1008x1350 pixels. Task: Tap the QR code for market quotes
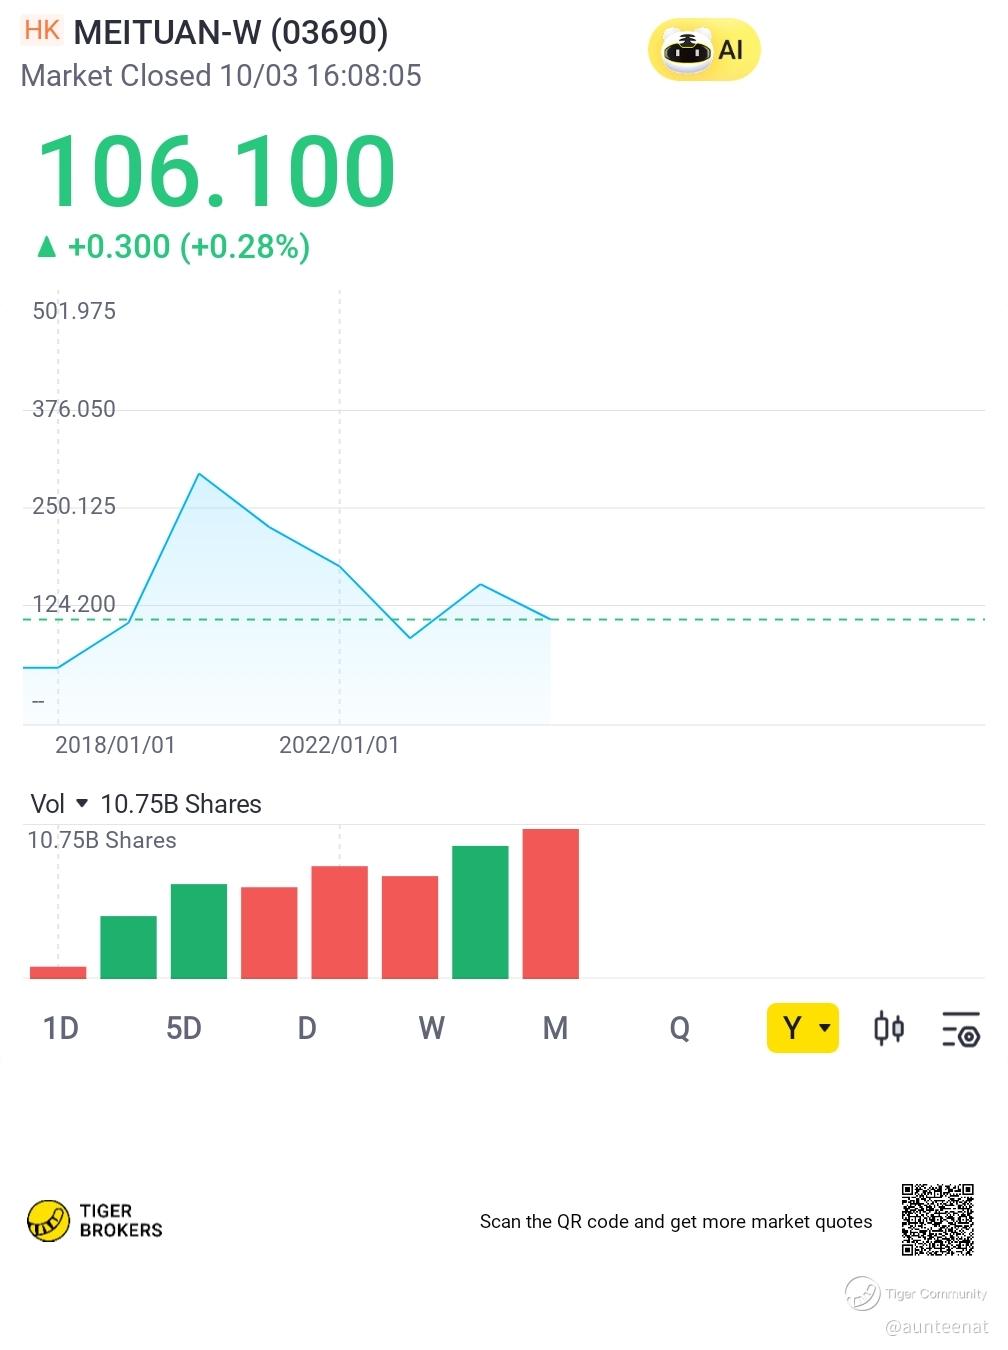[937, 1219]
